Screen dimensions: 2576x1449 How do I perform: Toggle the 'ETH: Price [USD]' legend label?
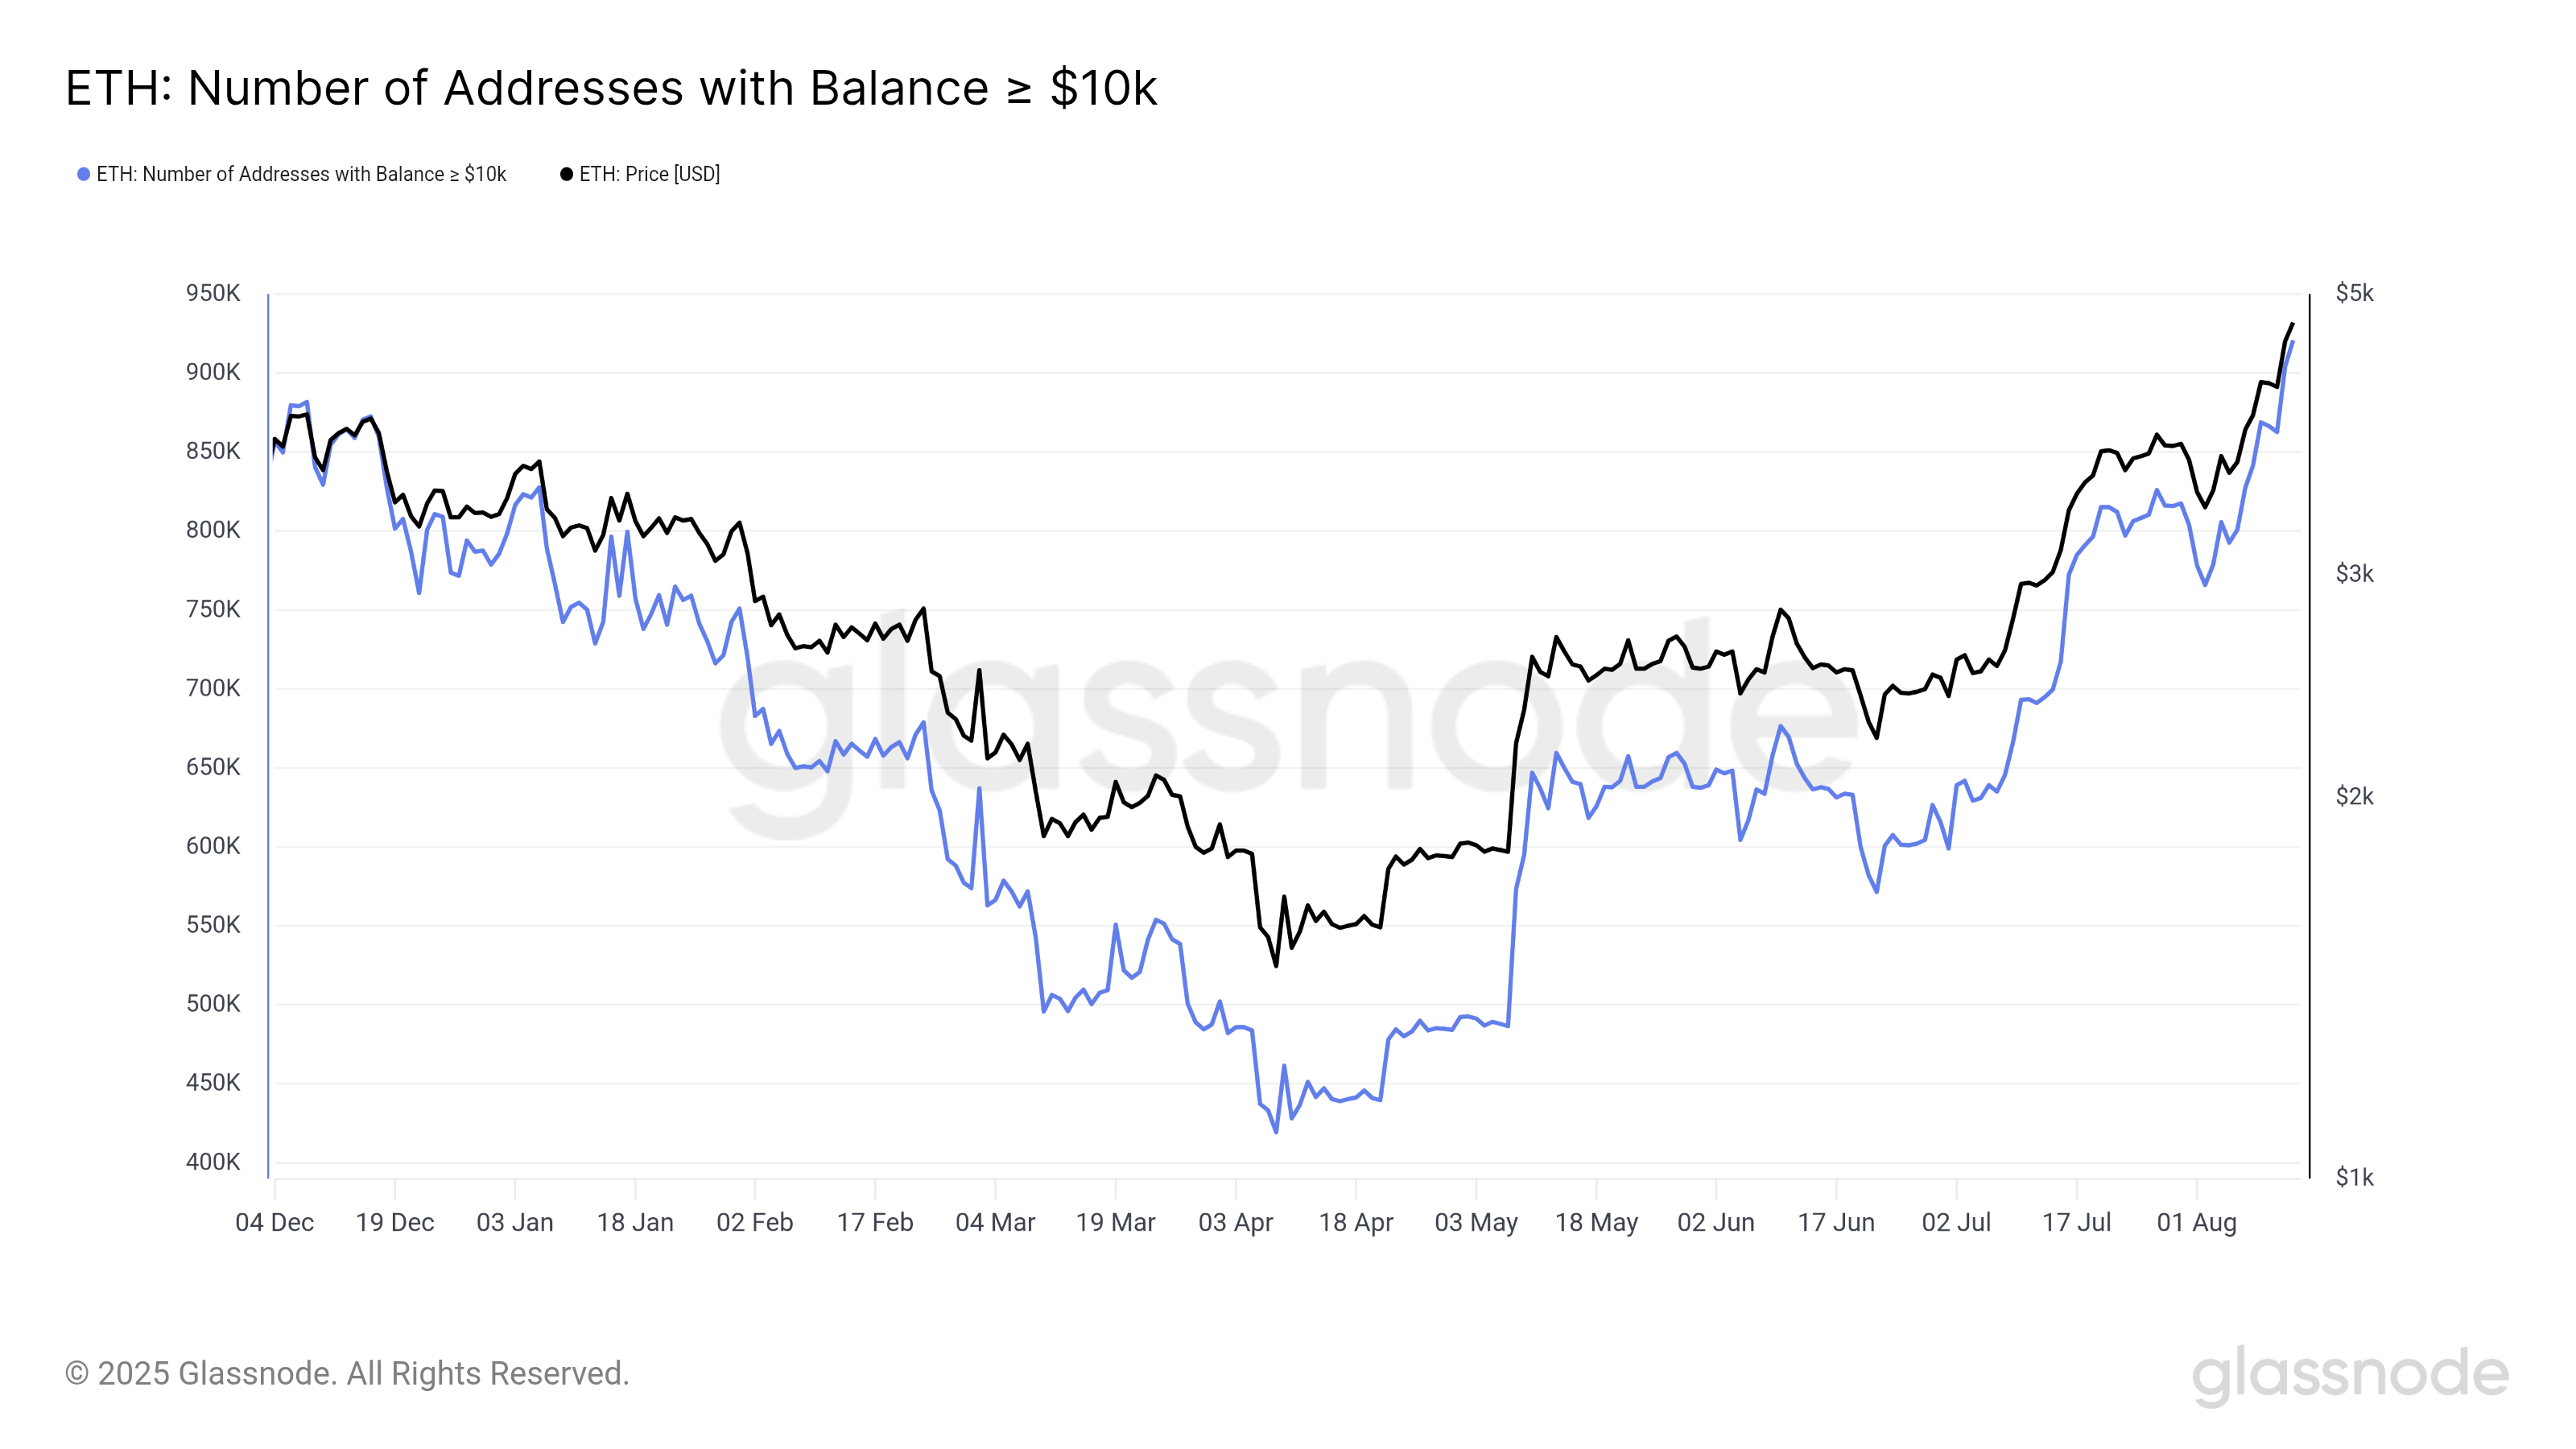[649, 174]
